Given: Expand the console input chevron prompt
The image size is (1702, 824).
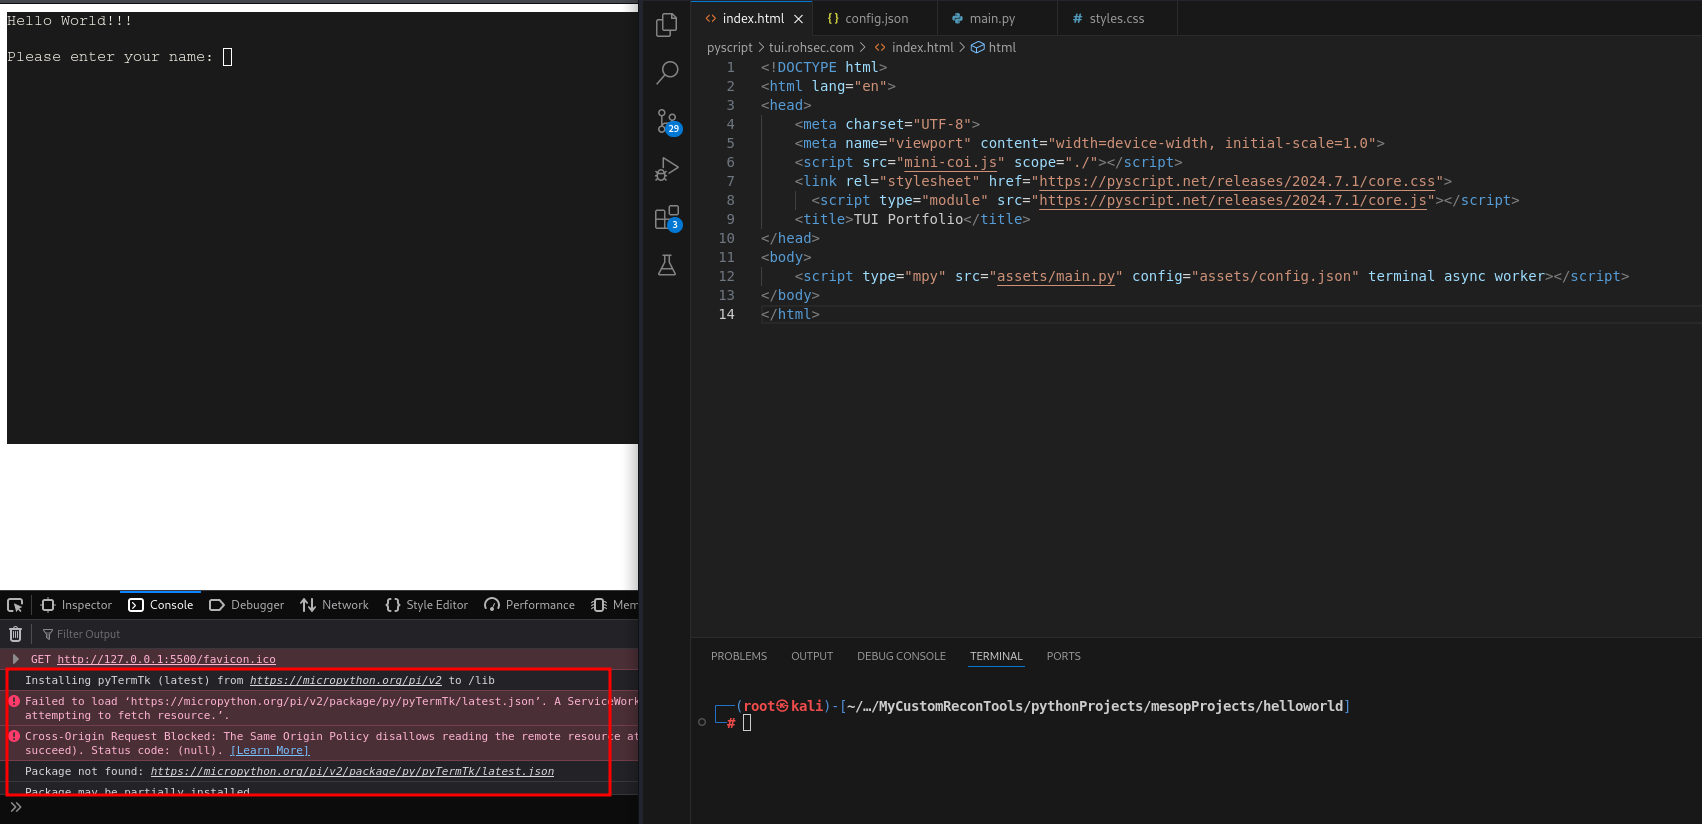Looking at the screenshot, I should tap(15, 807).
